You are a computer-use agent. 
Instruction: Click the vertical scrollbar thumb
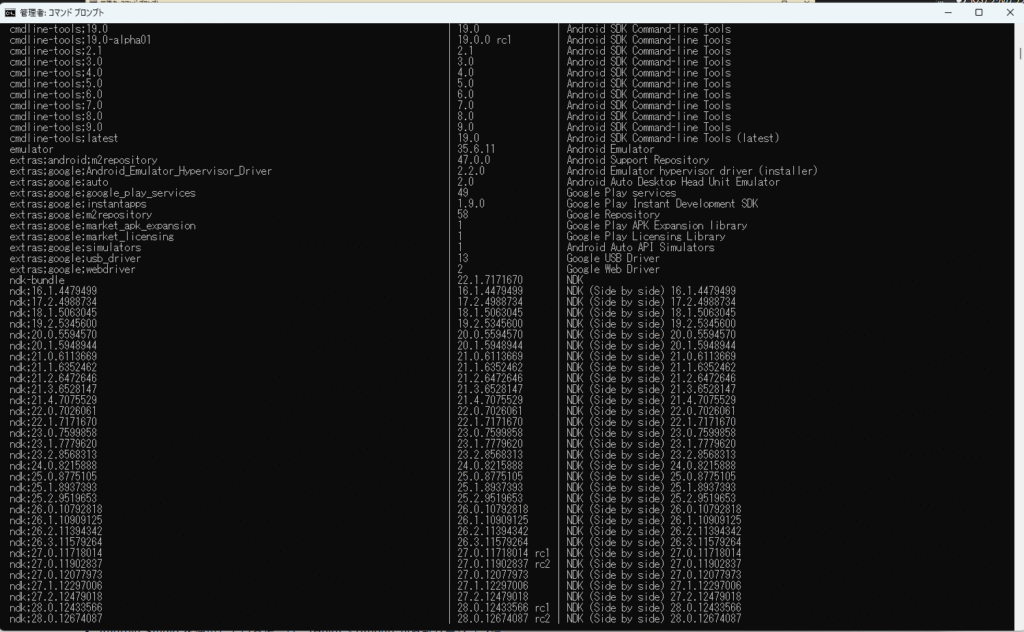[1019, 53]
